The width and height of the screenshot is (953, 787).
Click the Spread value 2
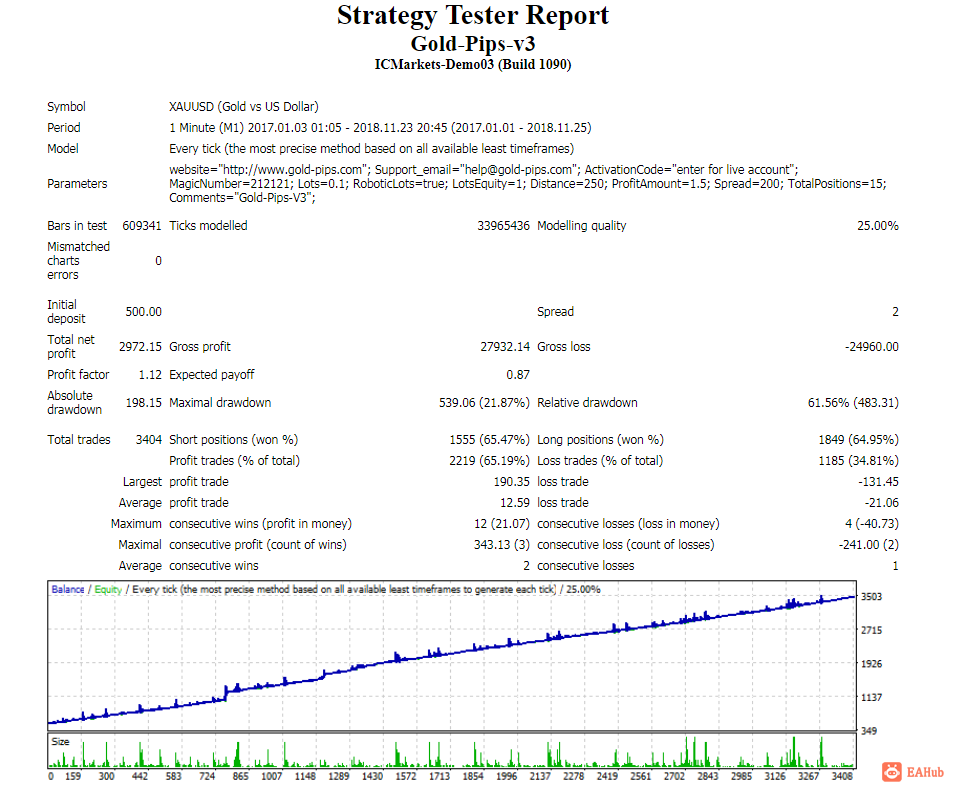click(895, 312)
